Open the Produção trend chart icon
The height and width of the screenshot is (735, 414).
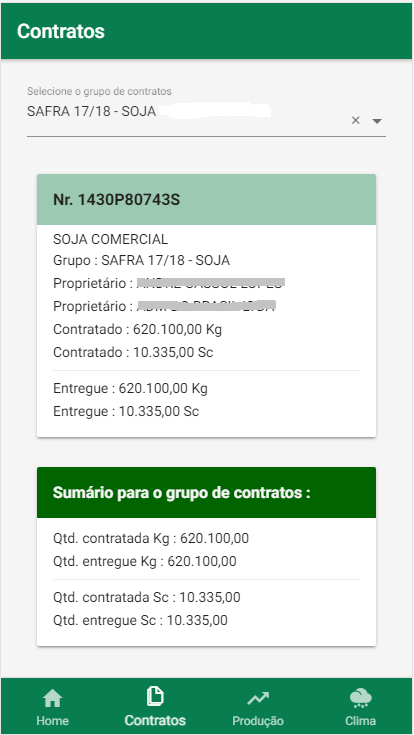258,699
